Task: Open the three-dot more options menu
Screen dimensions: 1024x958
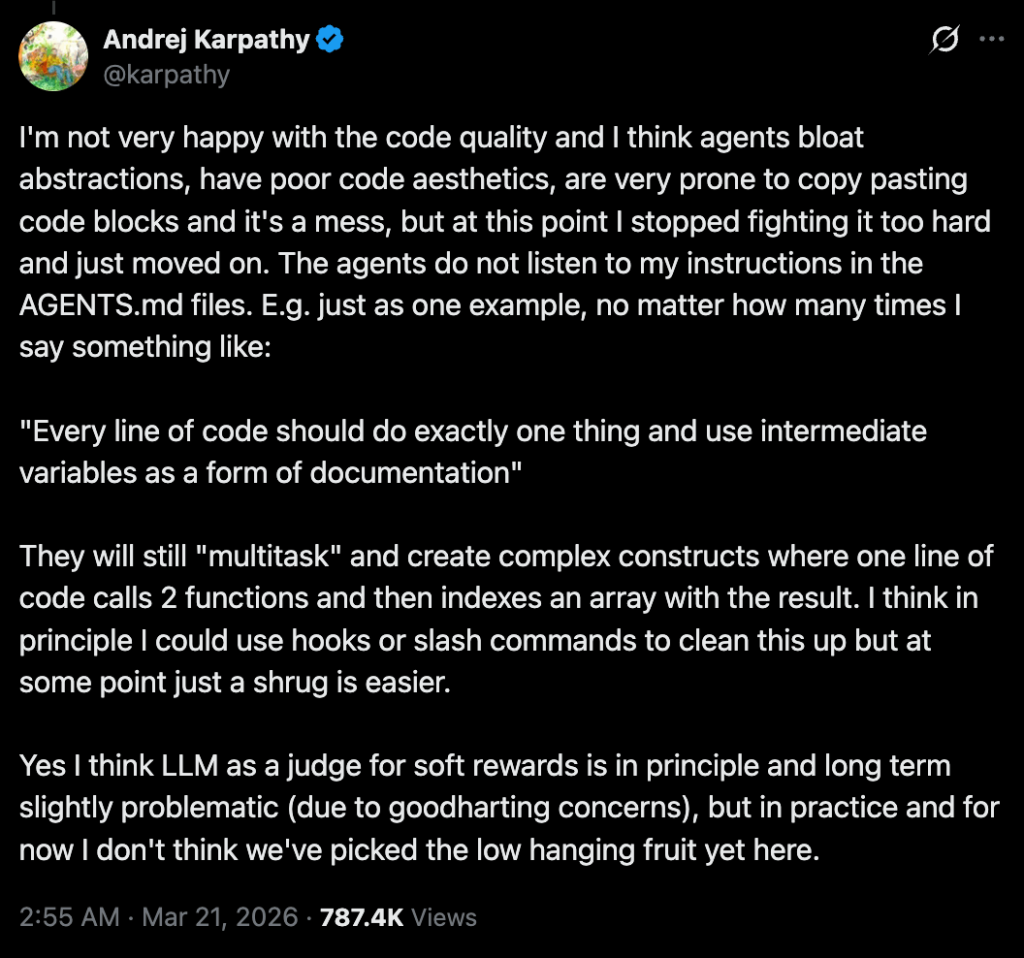Action: [990, 40]
